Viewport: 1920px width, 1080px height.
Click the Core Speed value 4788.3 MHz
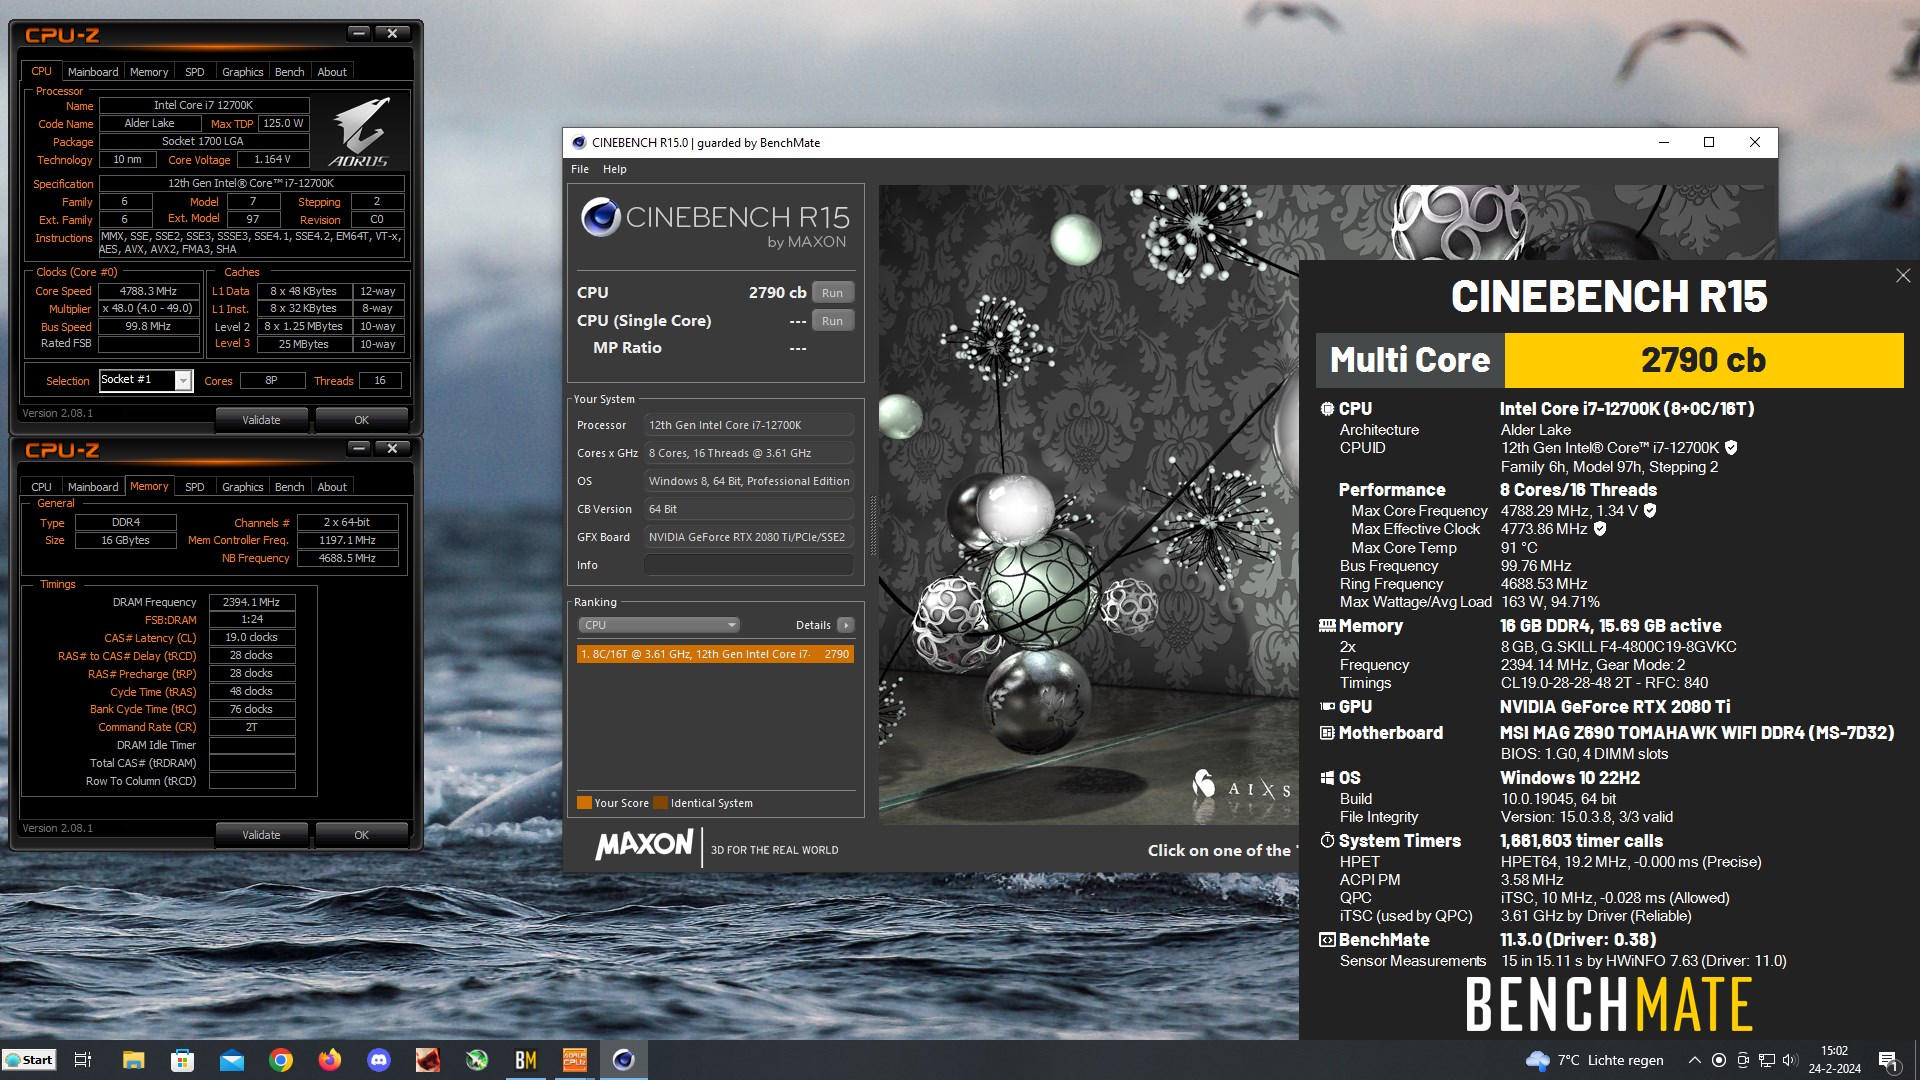point(148,291)
